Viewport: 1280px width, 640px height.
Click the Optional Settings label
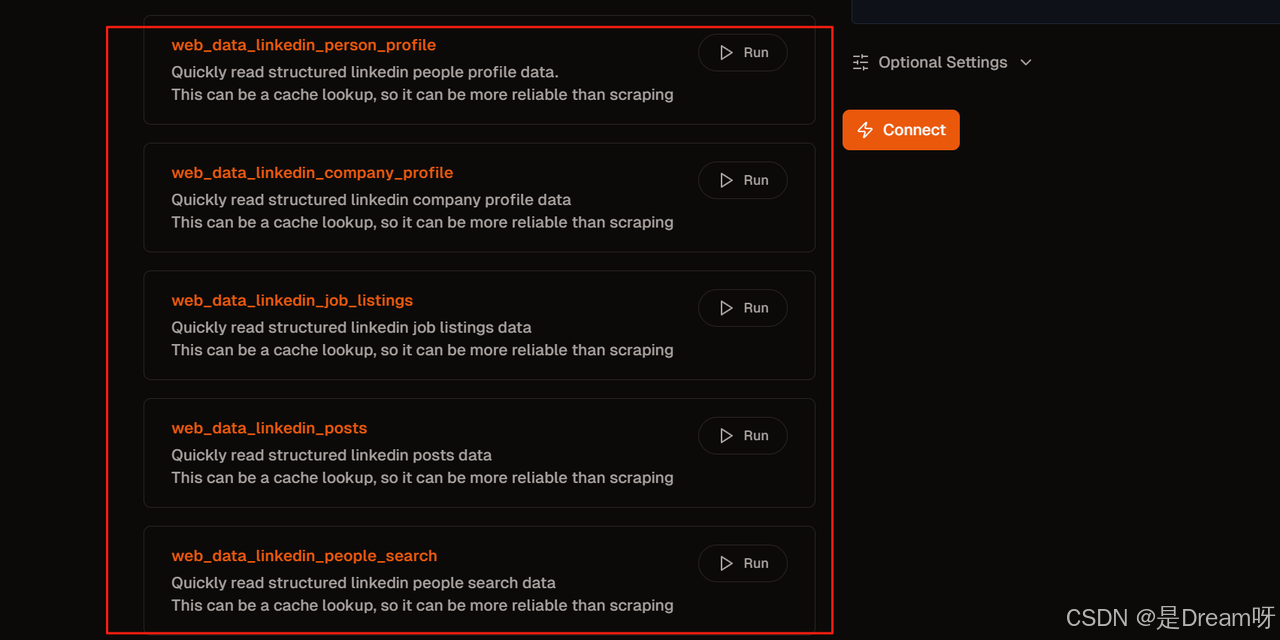click(x=943, y=62)
